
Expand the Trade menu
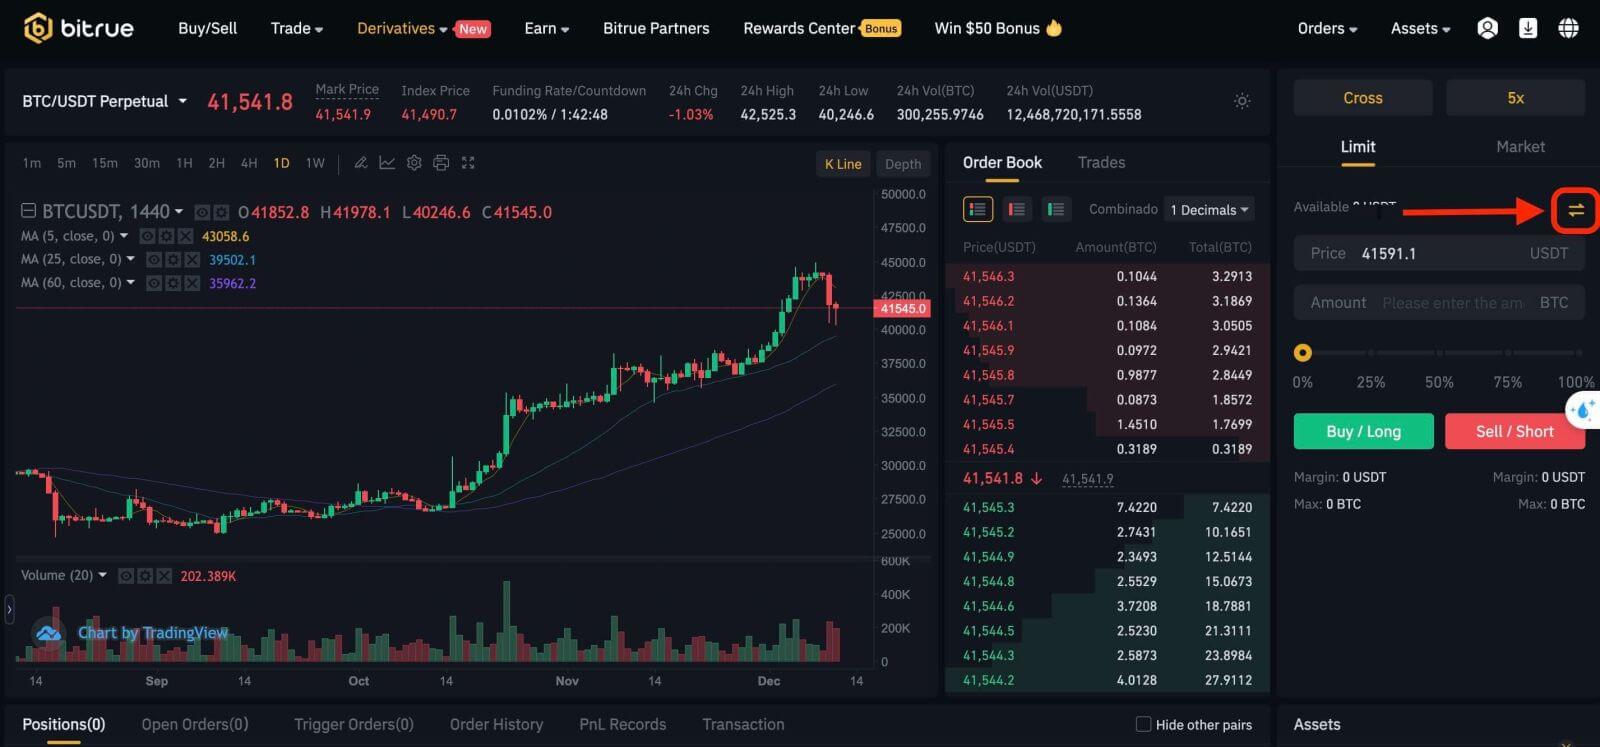297,28
